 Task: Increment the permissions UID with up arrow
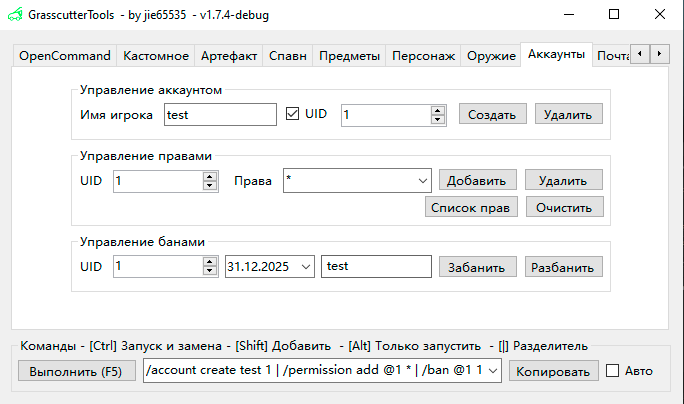[209, 176]
